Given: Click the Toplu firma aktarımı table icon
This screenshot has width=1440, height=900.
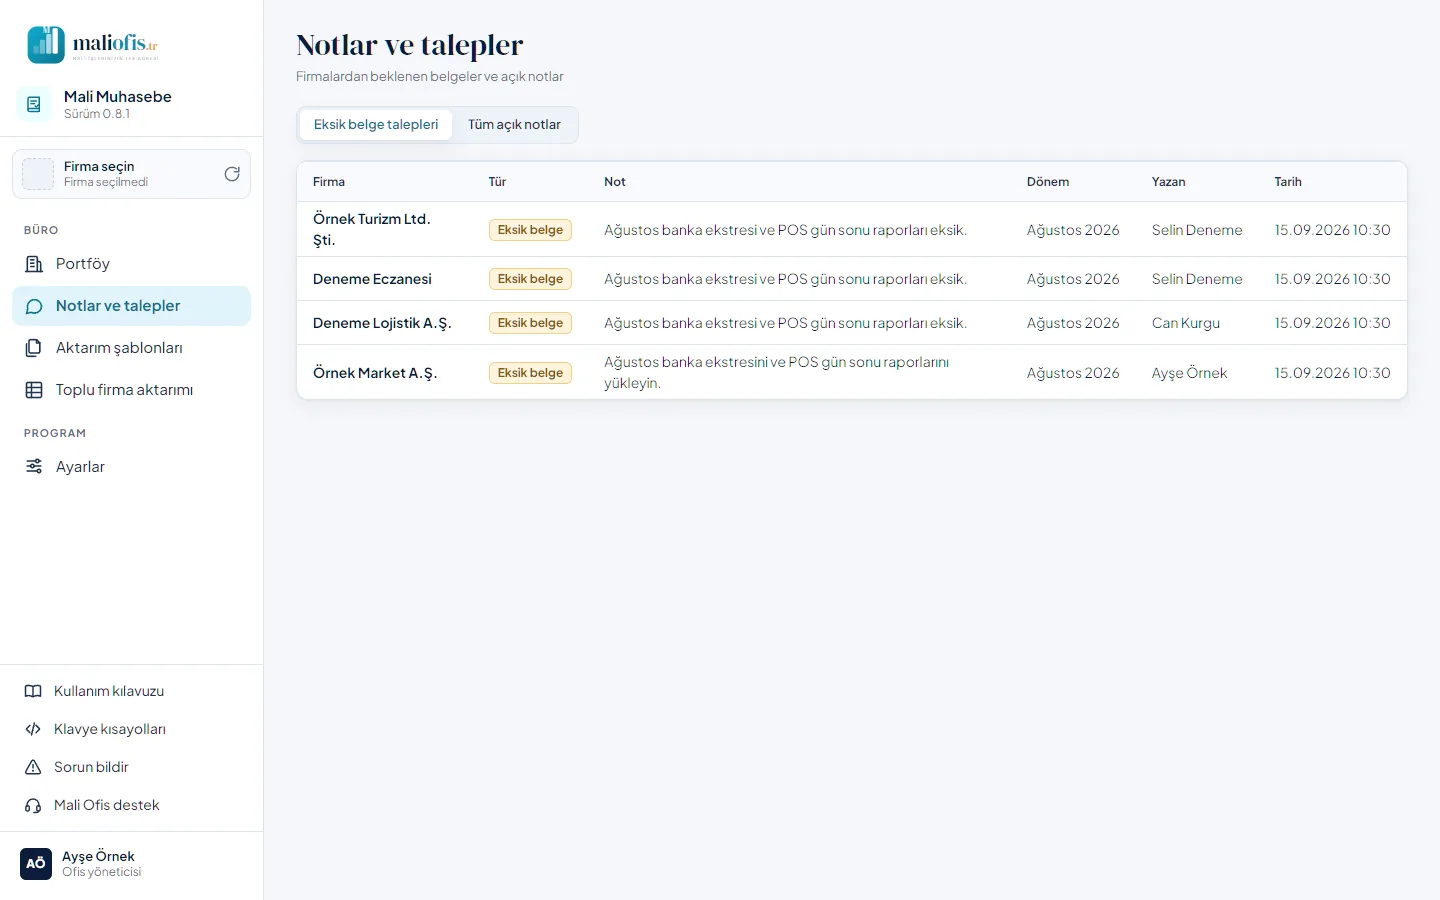Looking at the screenshot, I should tap(34, 390).
